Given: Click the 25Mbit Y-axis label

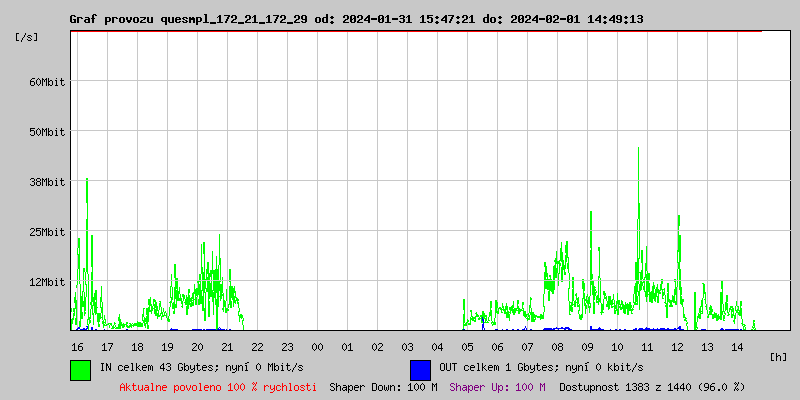Looking at the screenshot, I should coord(47,232).
